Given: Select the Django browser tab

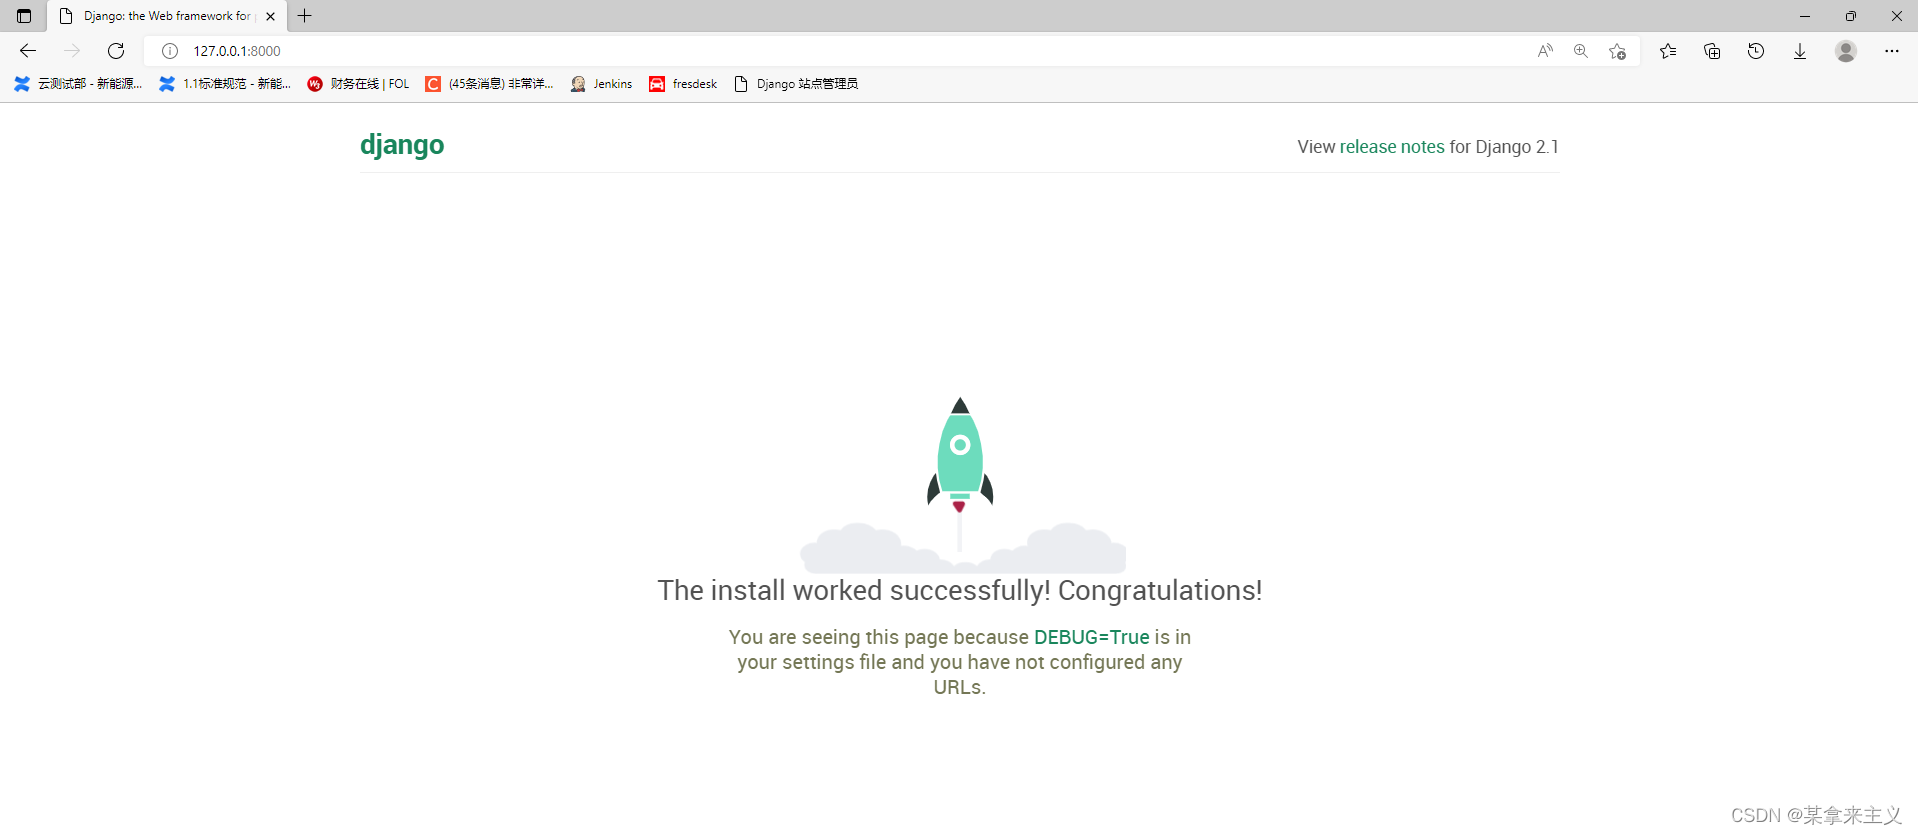Looking at the screenshot, I should [x=167, y=16].
